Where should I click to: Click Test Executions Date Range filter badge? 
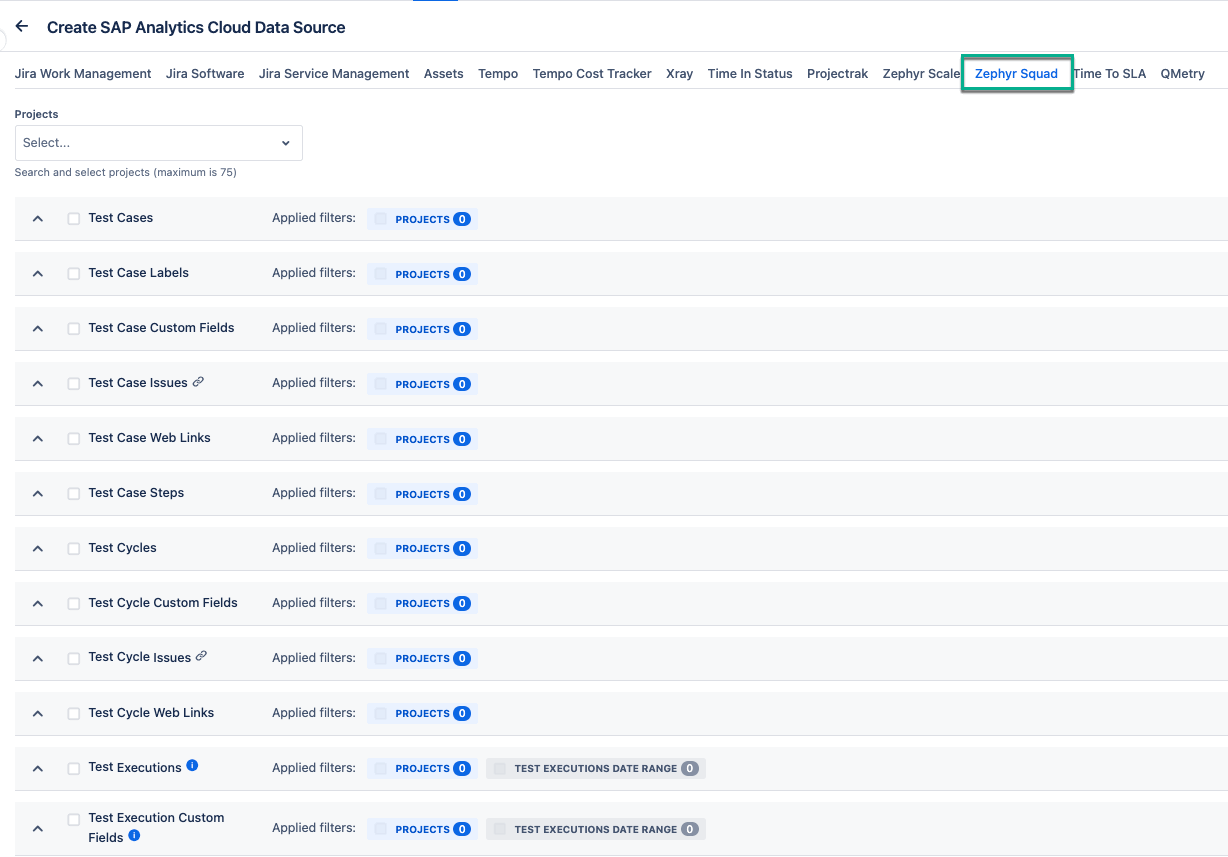[596, 768]
